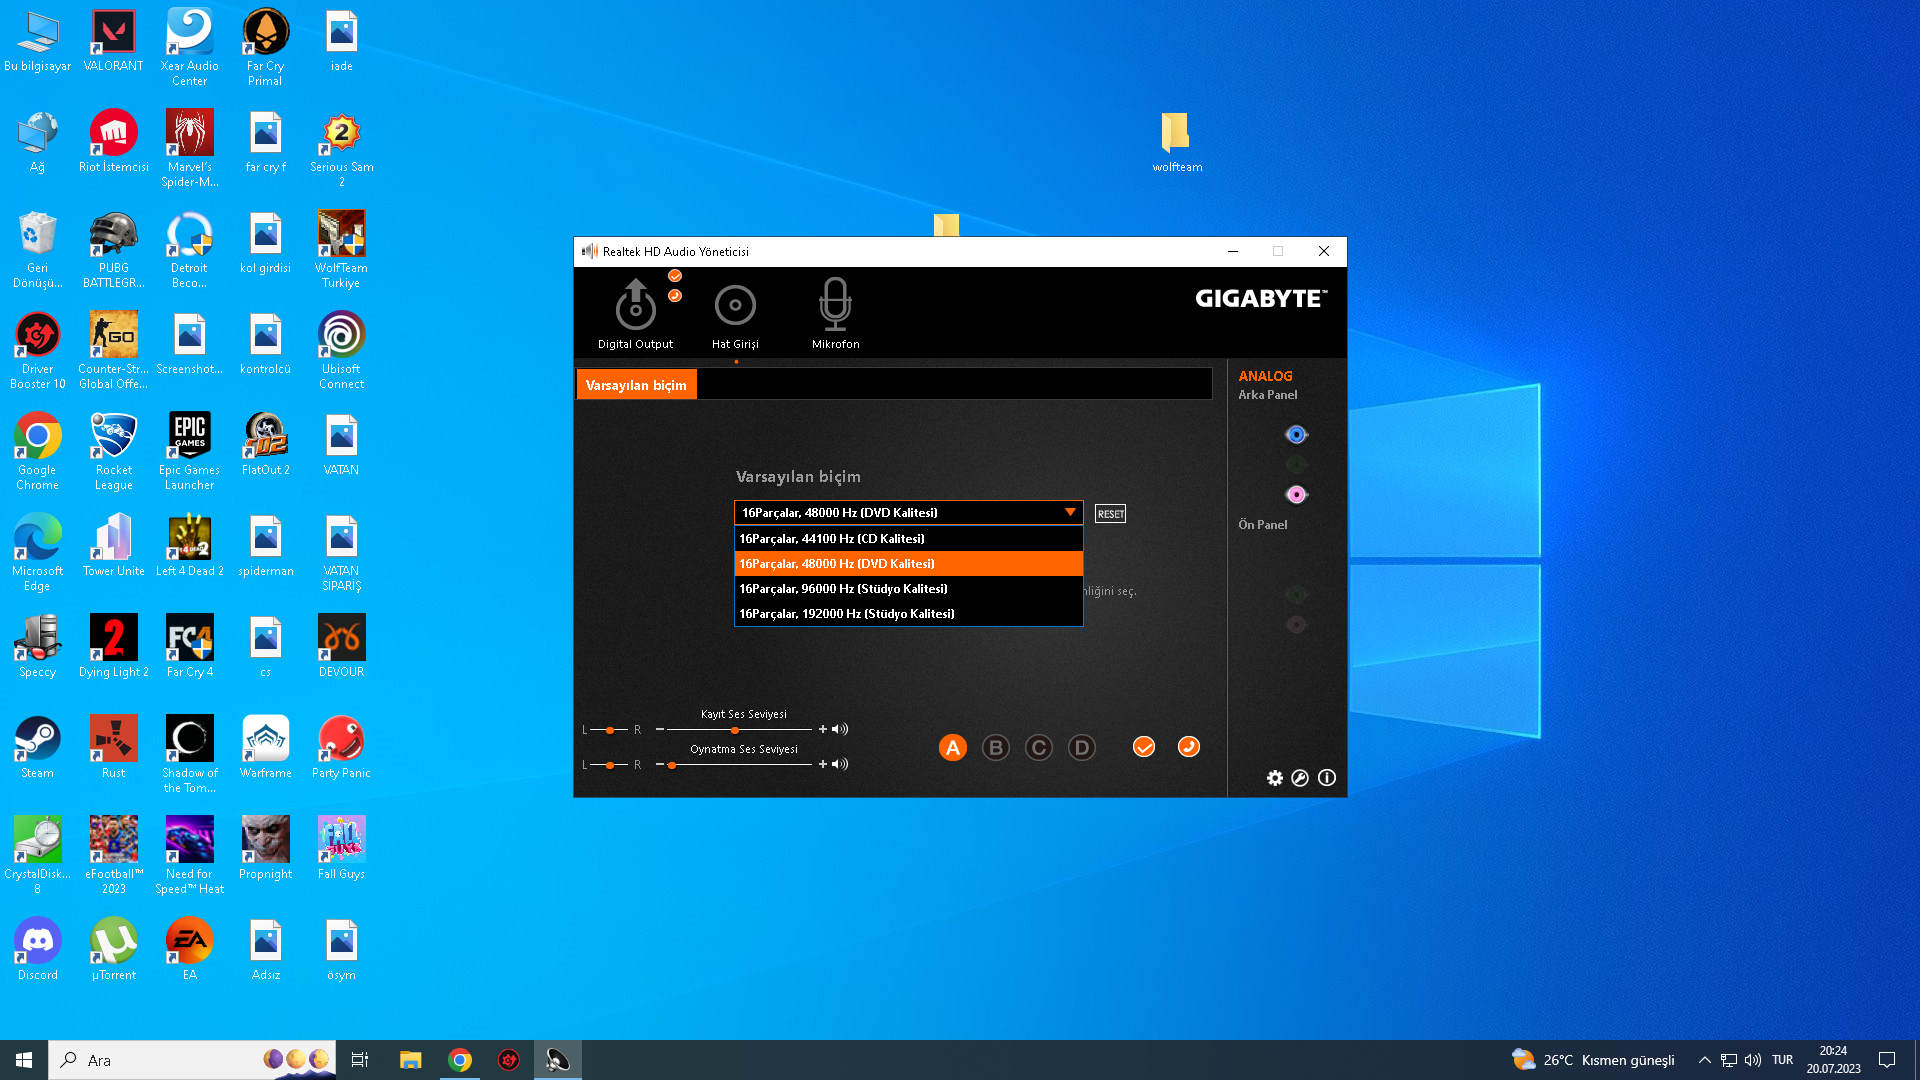Open the taskbar volume icon
The width and height of the screenshot is (1920, 1080).
click(1753, 1060)
